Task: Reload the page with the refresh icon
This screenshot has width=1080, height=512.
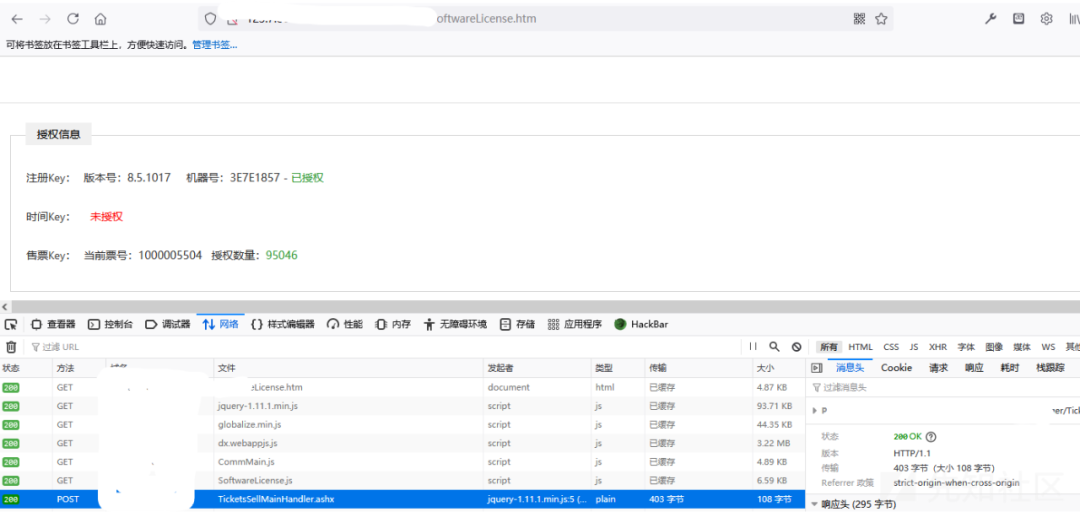Action: point(72,19)
